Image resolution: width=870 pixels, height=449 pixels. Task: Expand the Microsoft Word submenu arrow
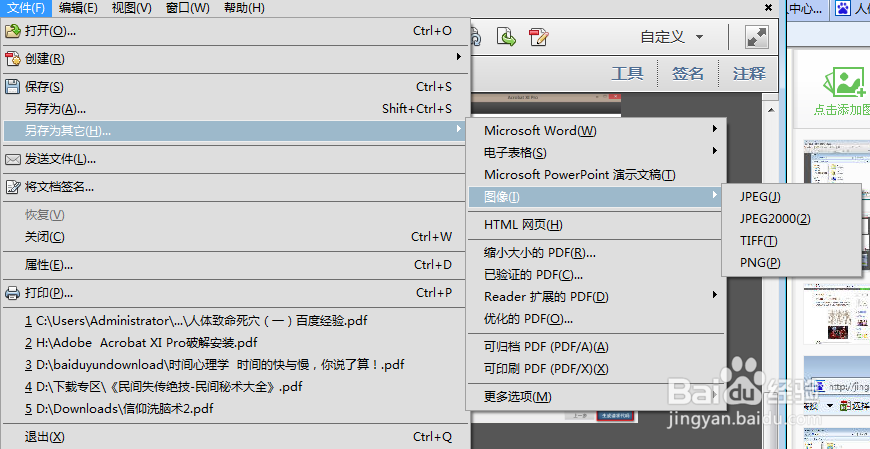715,129
